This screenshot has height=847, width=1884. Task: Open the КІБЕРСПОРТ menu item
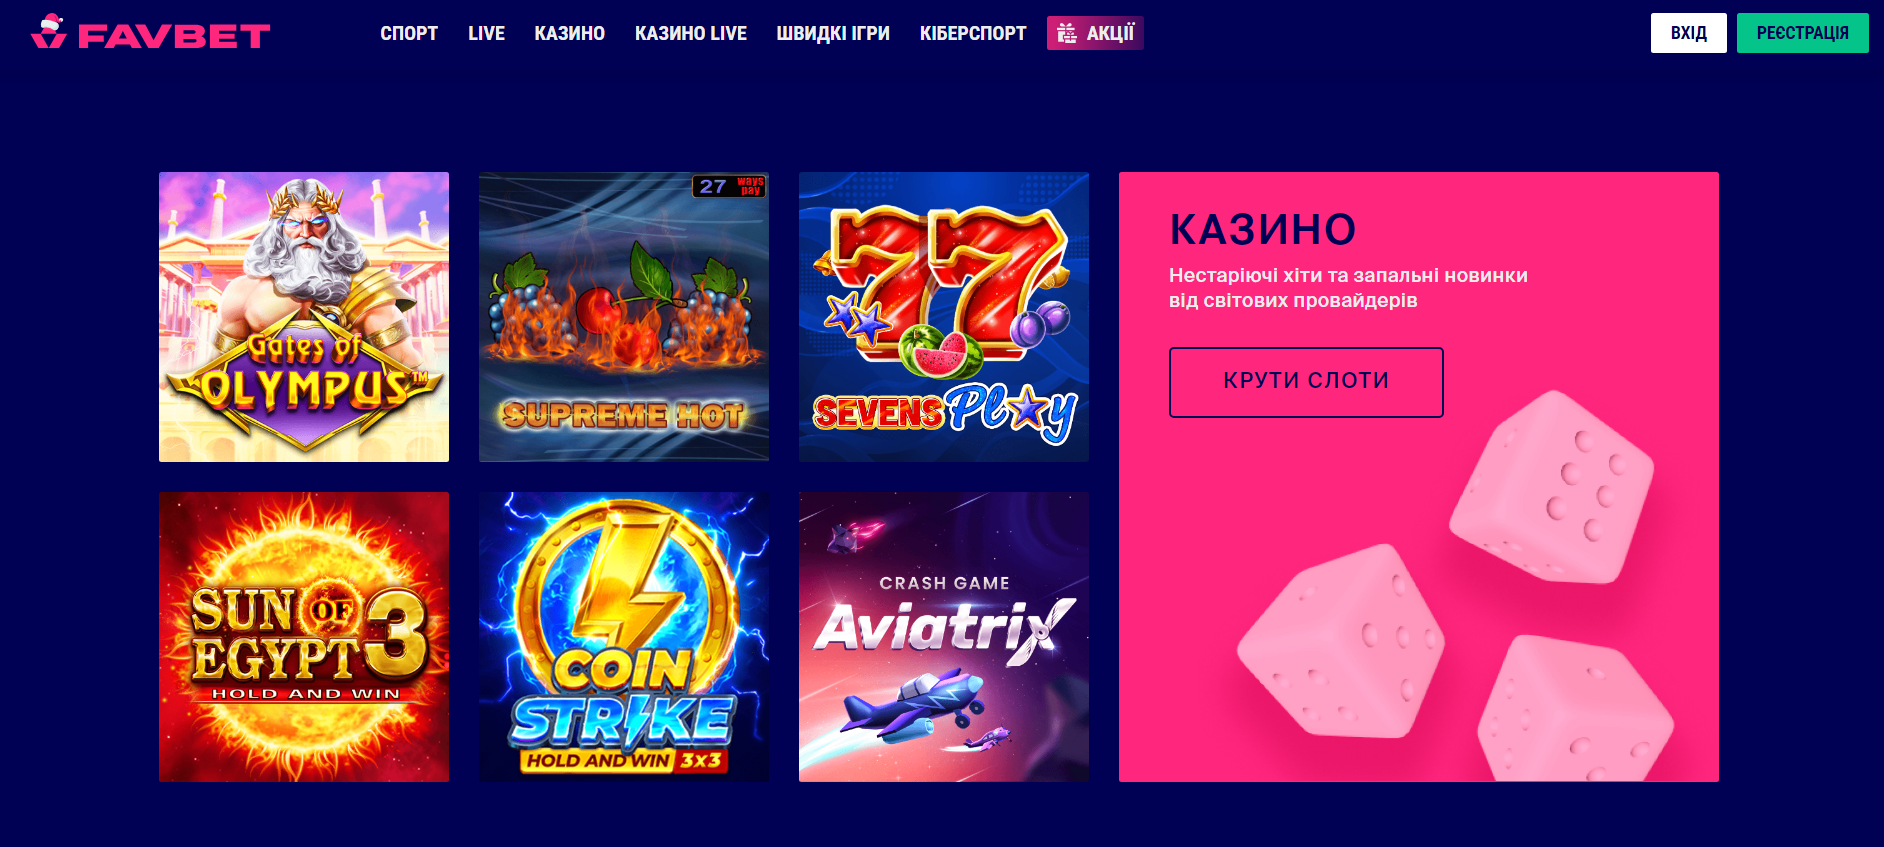click(x=973, y=33)
